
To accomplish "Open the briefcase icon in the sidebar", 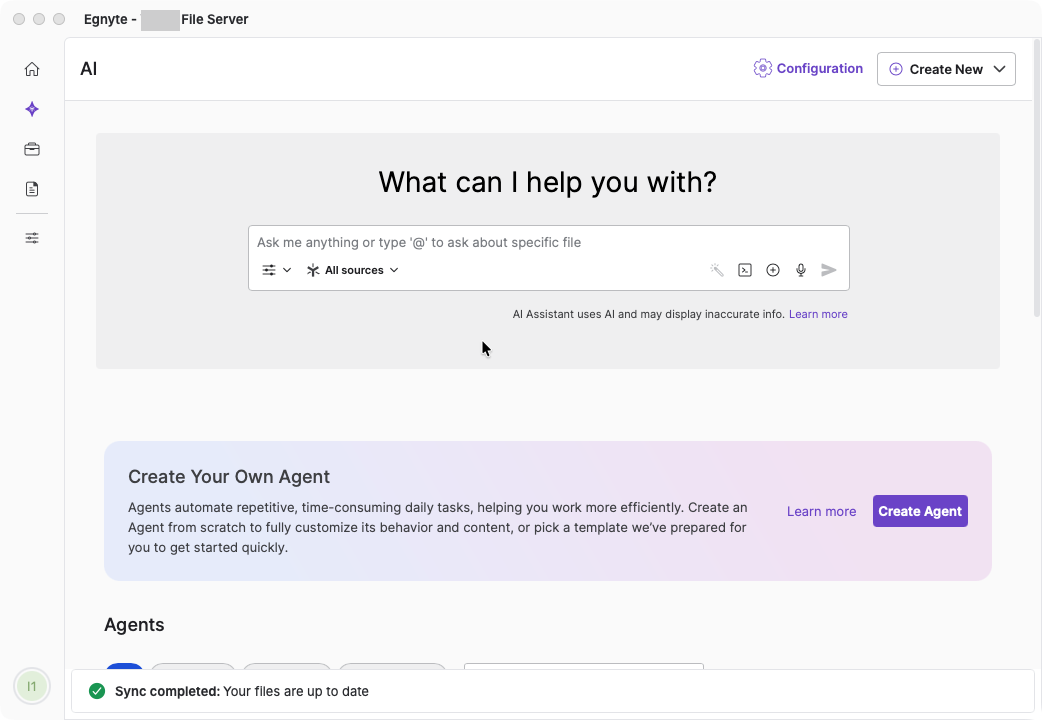I will pos(31,148).
